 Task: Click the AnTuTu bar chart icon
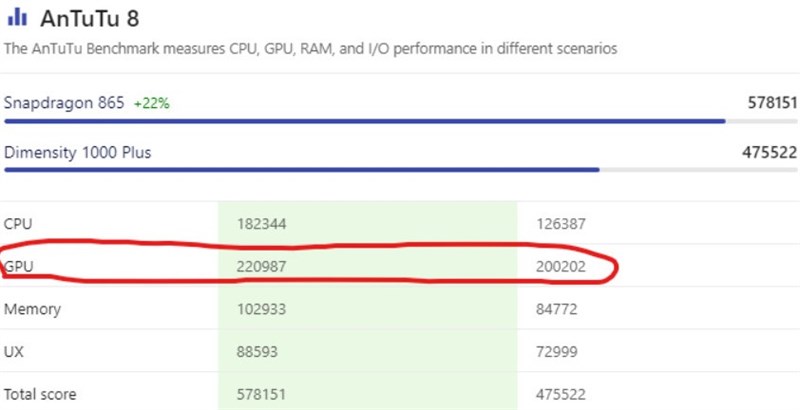click(17, 17)
